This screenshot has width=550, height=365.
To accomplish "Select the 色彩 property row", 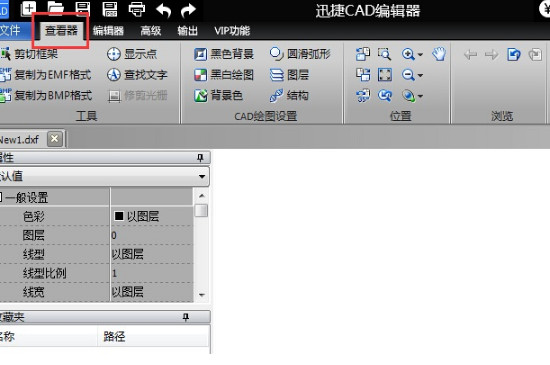I will (x=96, y=216).
